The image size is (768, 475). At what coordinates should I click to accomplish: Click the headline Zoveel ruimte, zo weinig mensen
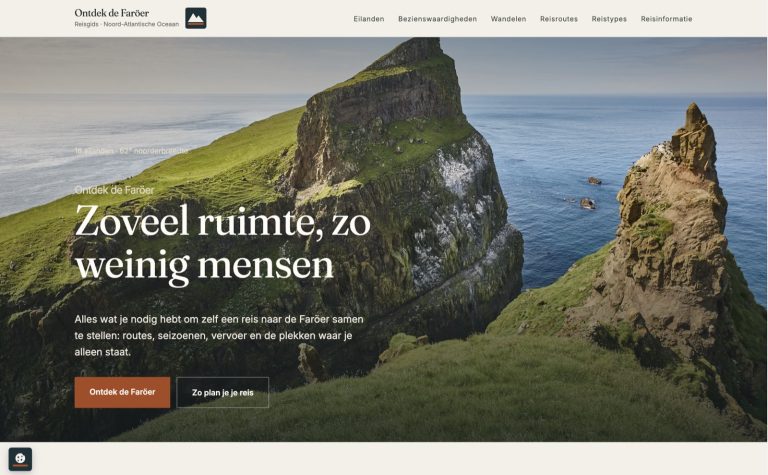[x=223, y=243]
